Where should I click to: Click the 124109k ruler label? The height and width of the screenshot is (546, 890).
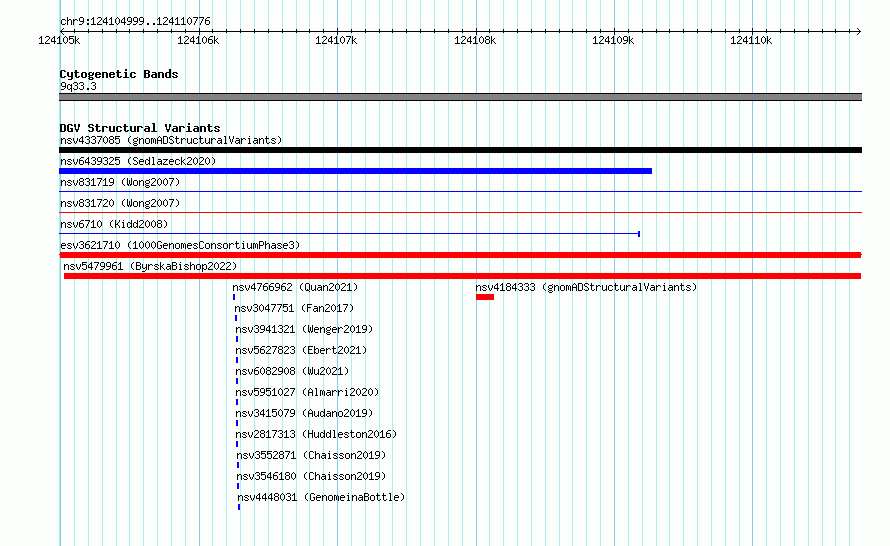point(613,40)
